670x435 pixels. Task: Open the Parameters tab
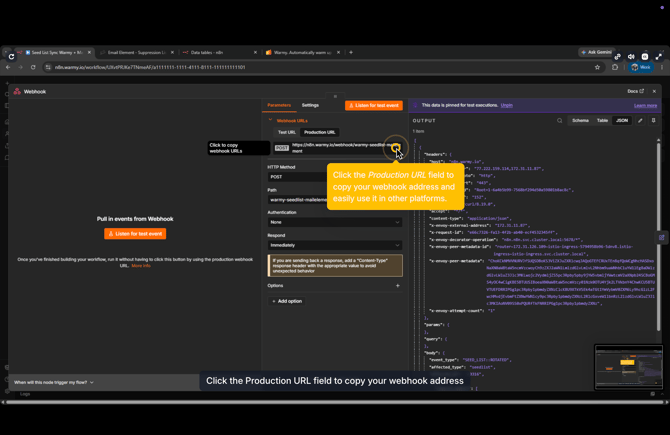[x=279, y=105]
